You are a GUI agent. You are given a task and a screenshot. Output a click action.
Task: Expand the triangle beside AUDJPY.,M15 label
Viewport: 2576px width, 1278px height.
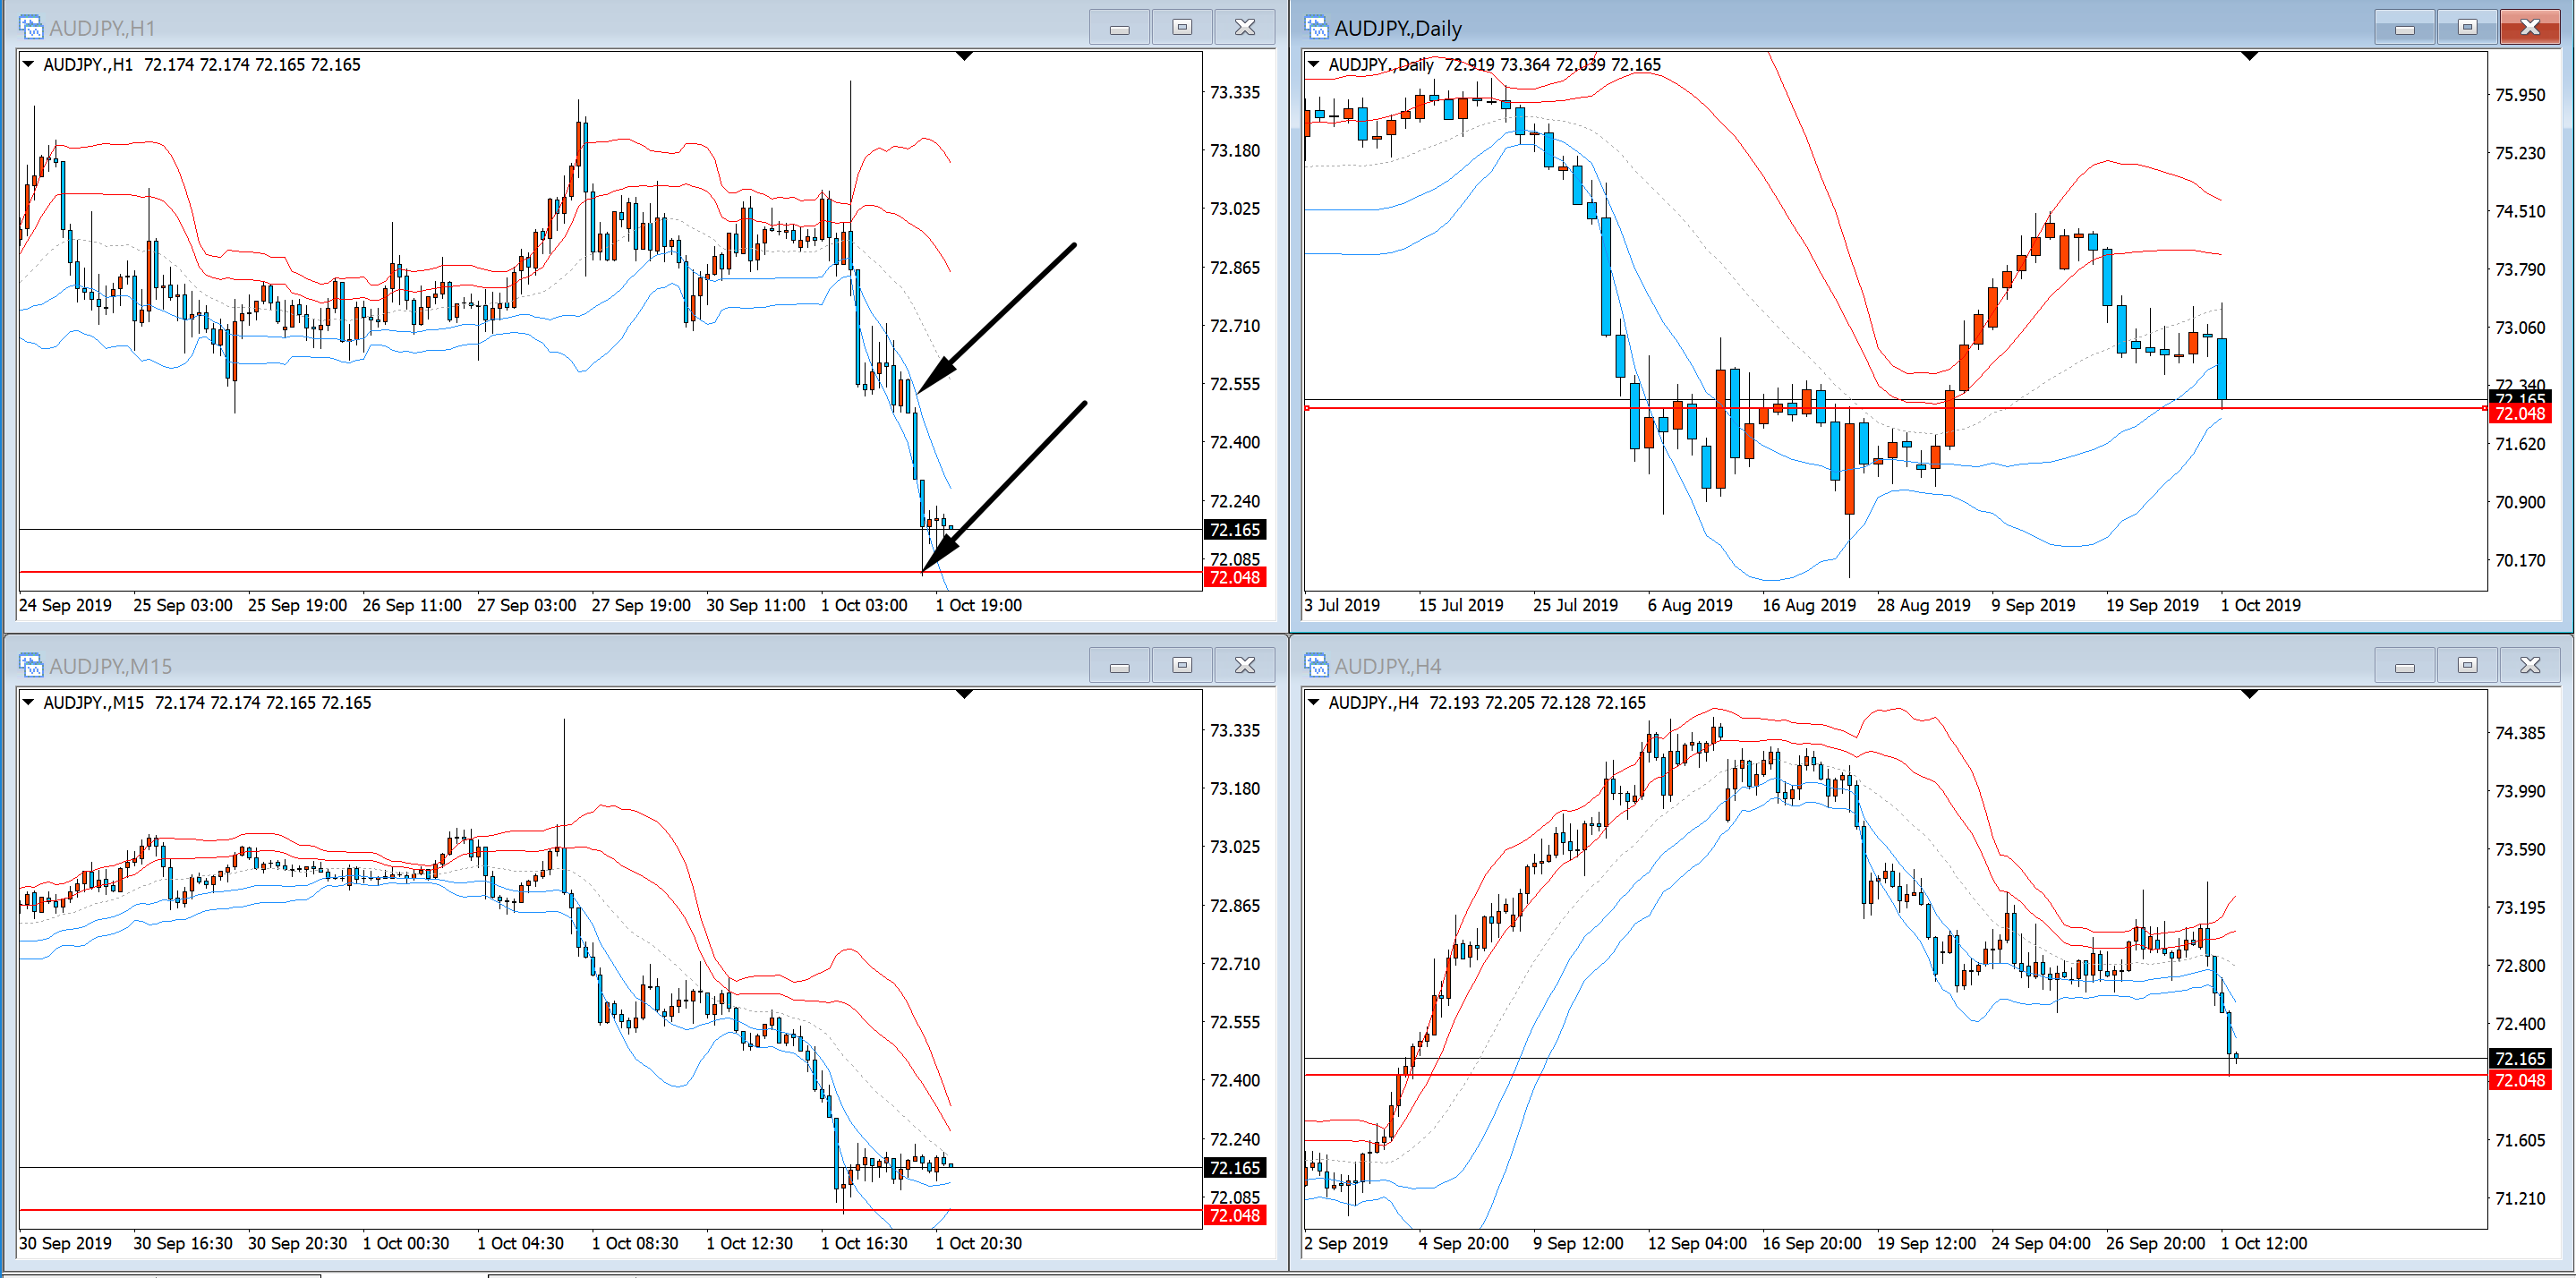(29, 702)
